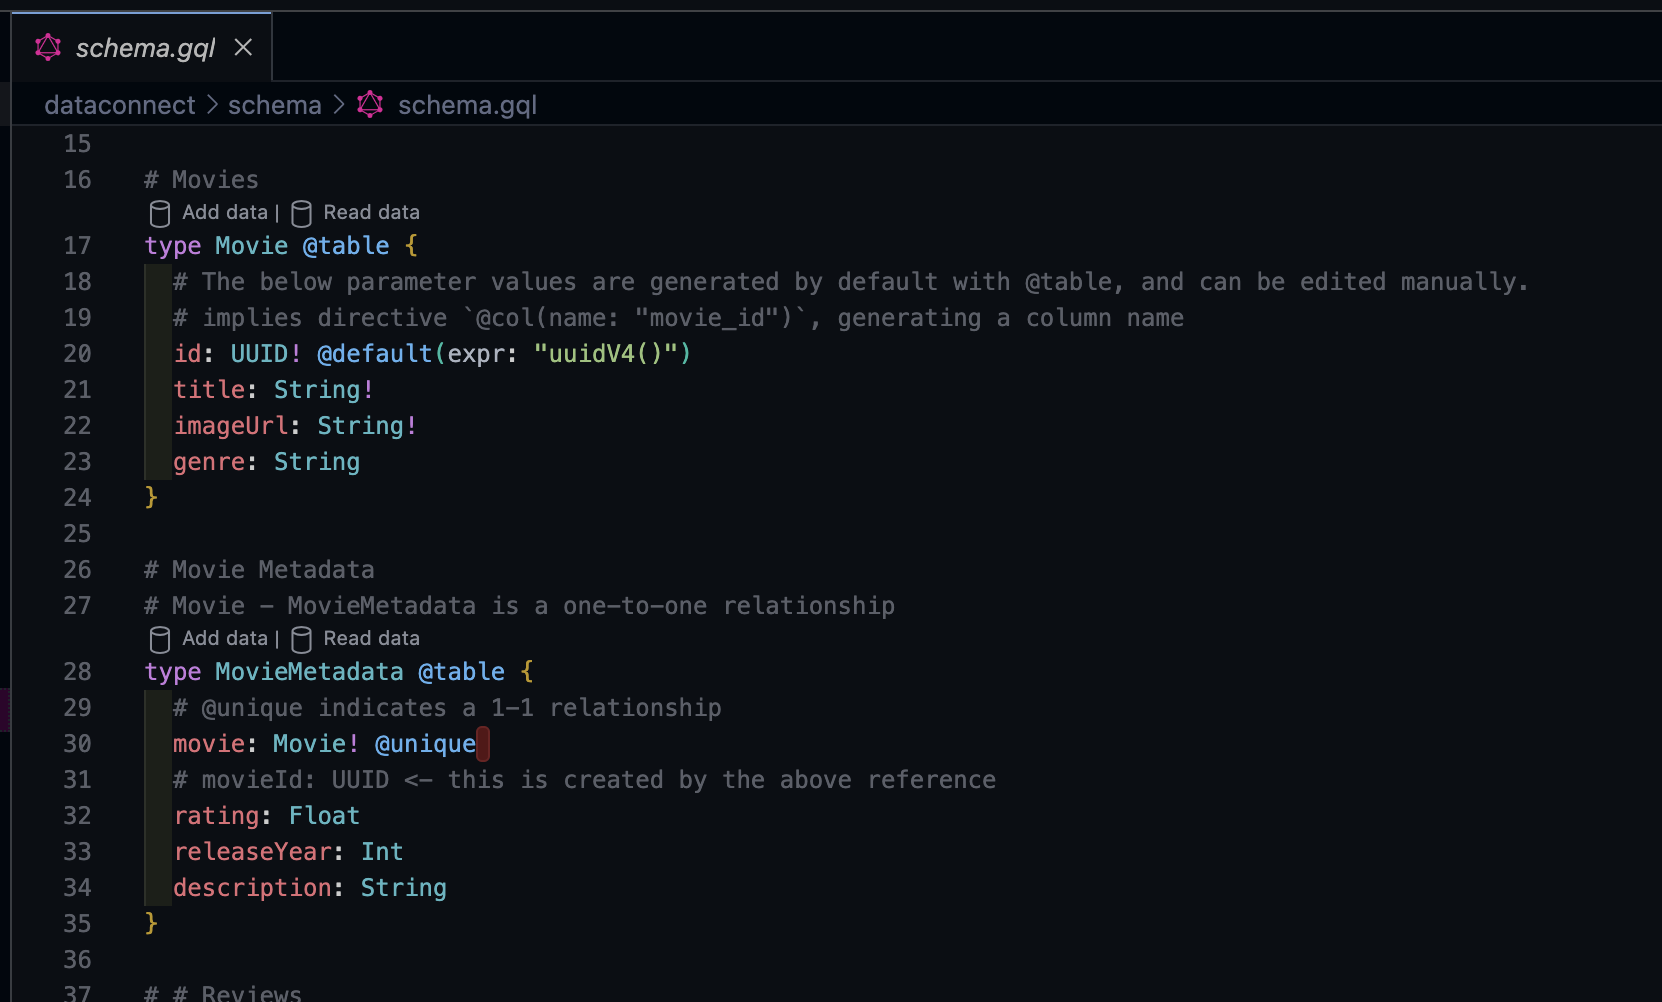1662x1002 pixels.
Task: Click Read data above MovieMetadata type
Action: pyautogui.click(x=371, y=638)
